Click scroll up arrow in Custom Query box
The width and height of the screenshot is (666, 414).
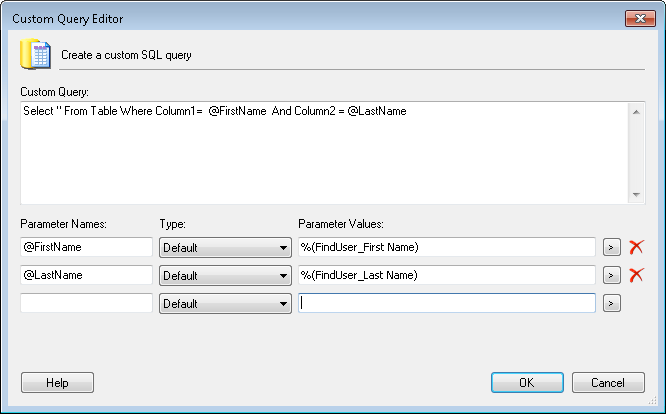pos(637,111)
